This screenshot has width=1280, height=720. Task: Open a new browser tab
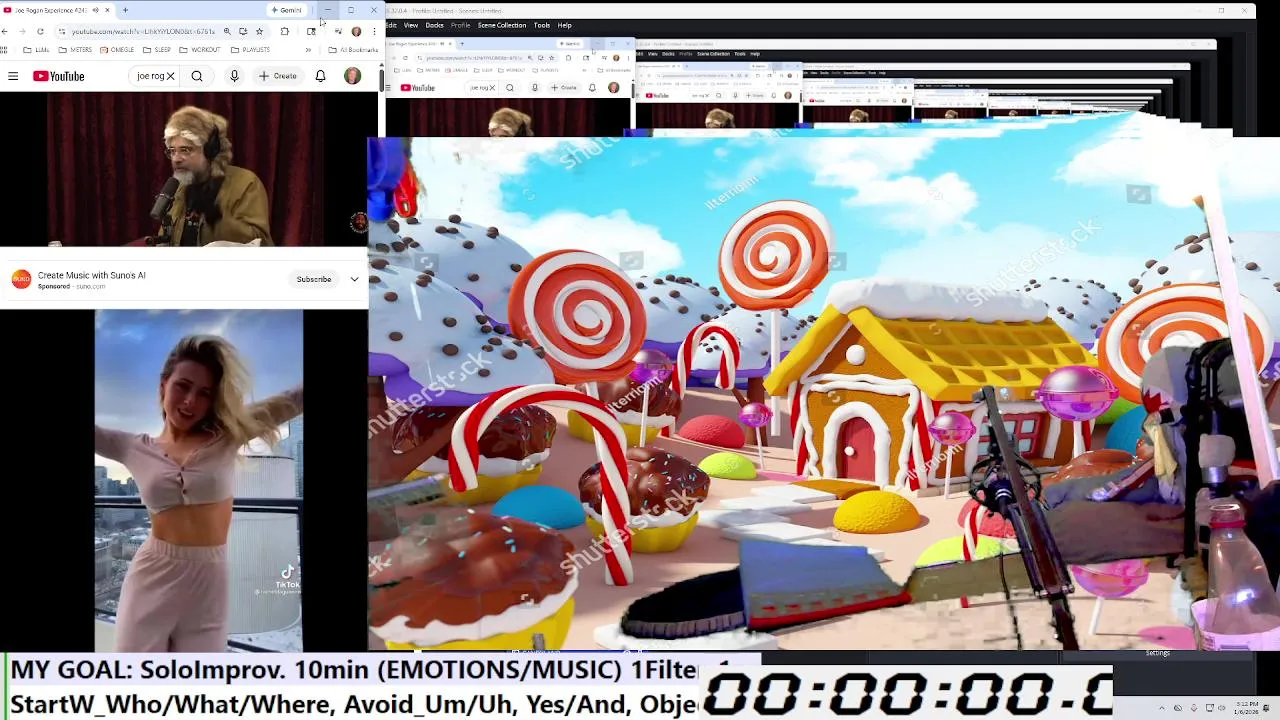click(125, 10)
